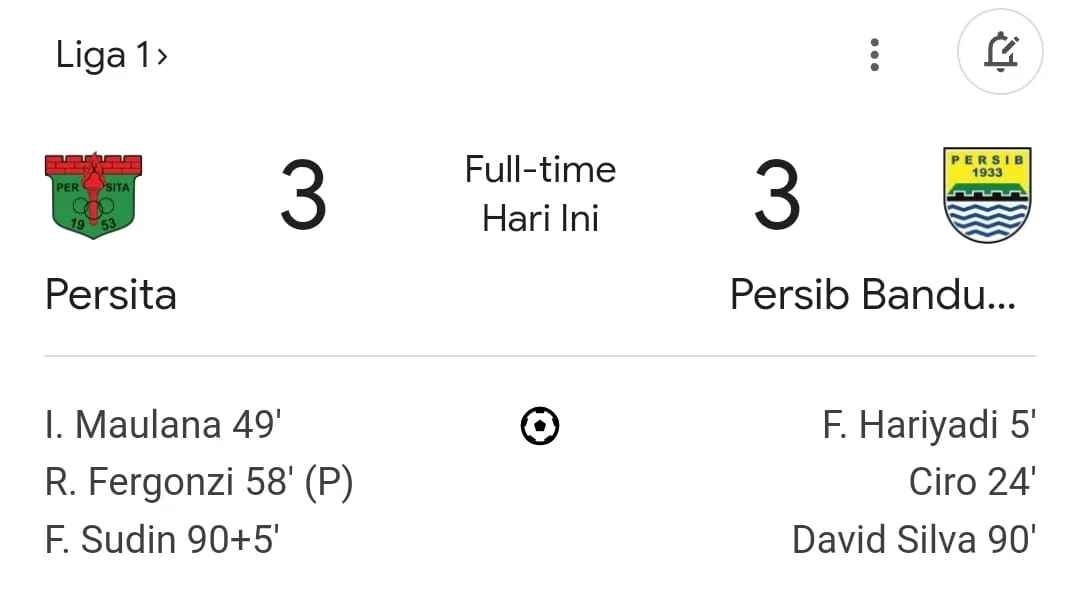This screenshot has width=1080, height=601.
Task: Open the notification bell subscription icon
Action: point(1001,52)
